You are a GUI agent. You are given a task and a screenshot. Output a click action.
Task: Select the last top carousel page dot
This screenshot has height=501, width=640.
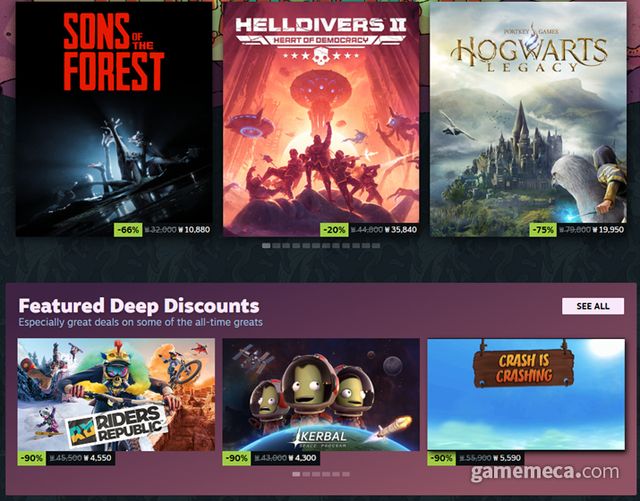(x=376, y=246)
